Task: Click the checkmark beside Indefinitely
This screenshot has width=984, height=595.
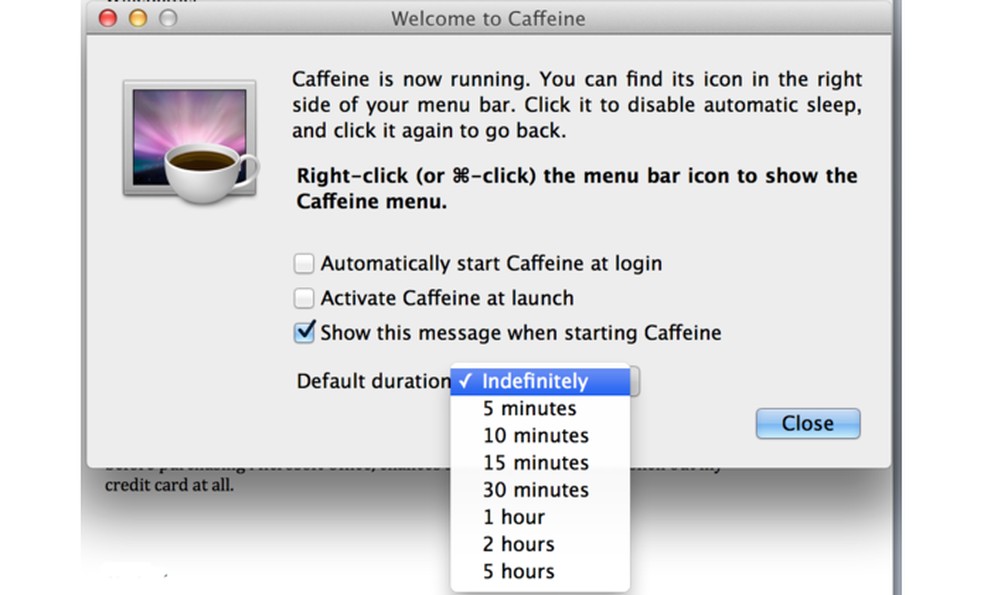Action: [466, 381]
